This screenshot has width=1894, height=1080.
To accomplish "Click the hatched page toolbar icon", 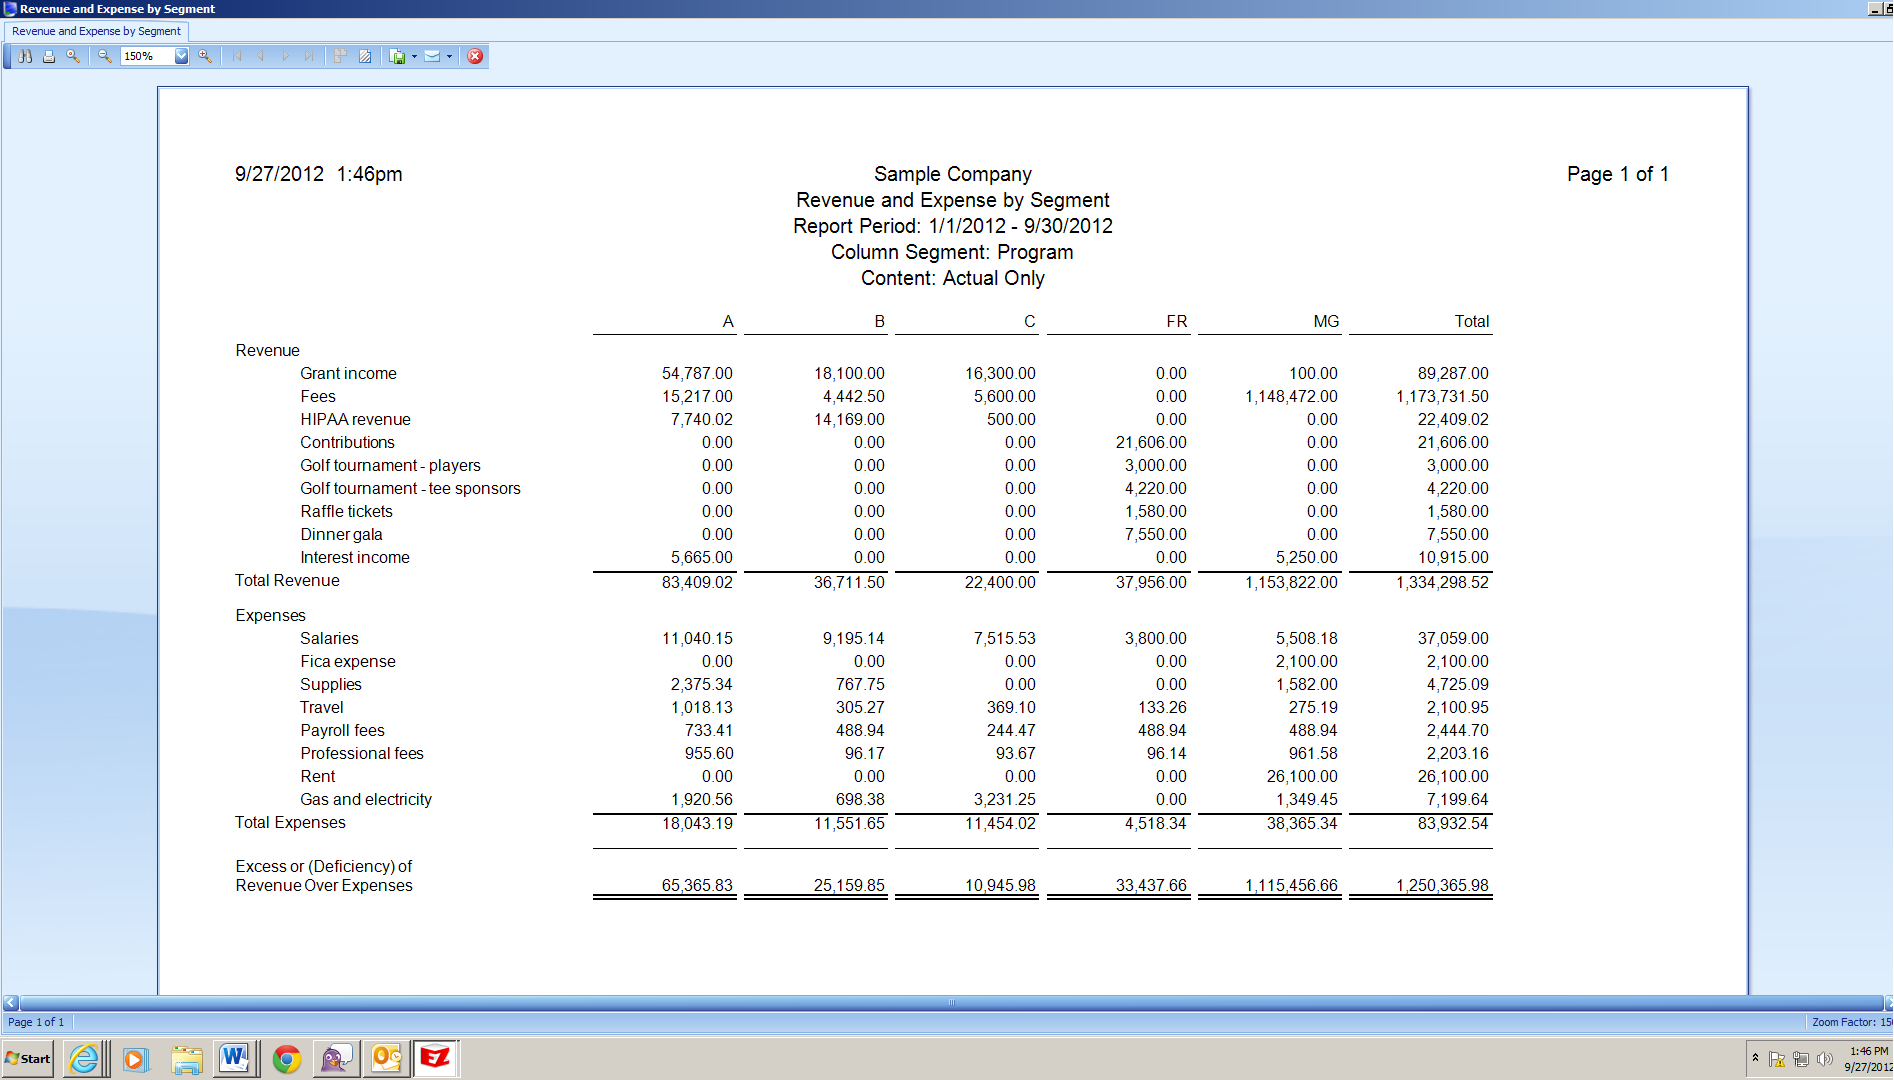I will [365, 56].
